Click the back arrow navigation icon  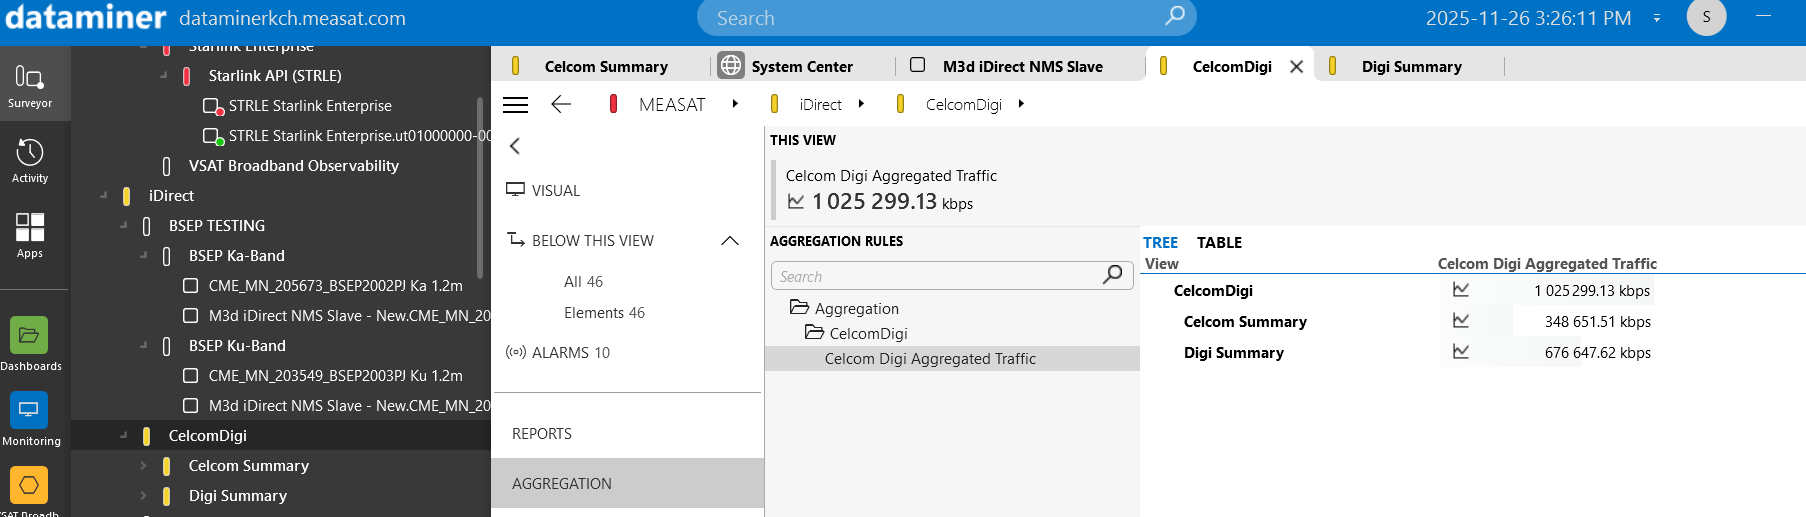(x=561, y=105)
